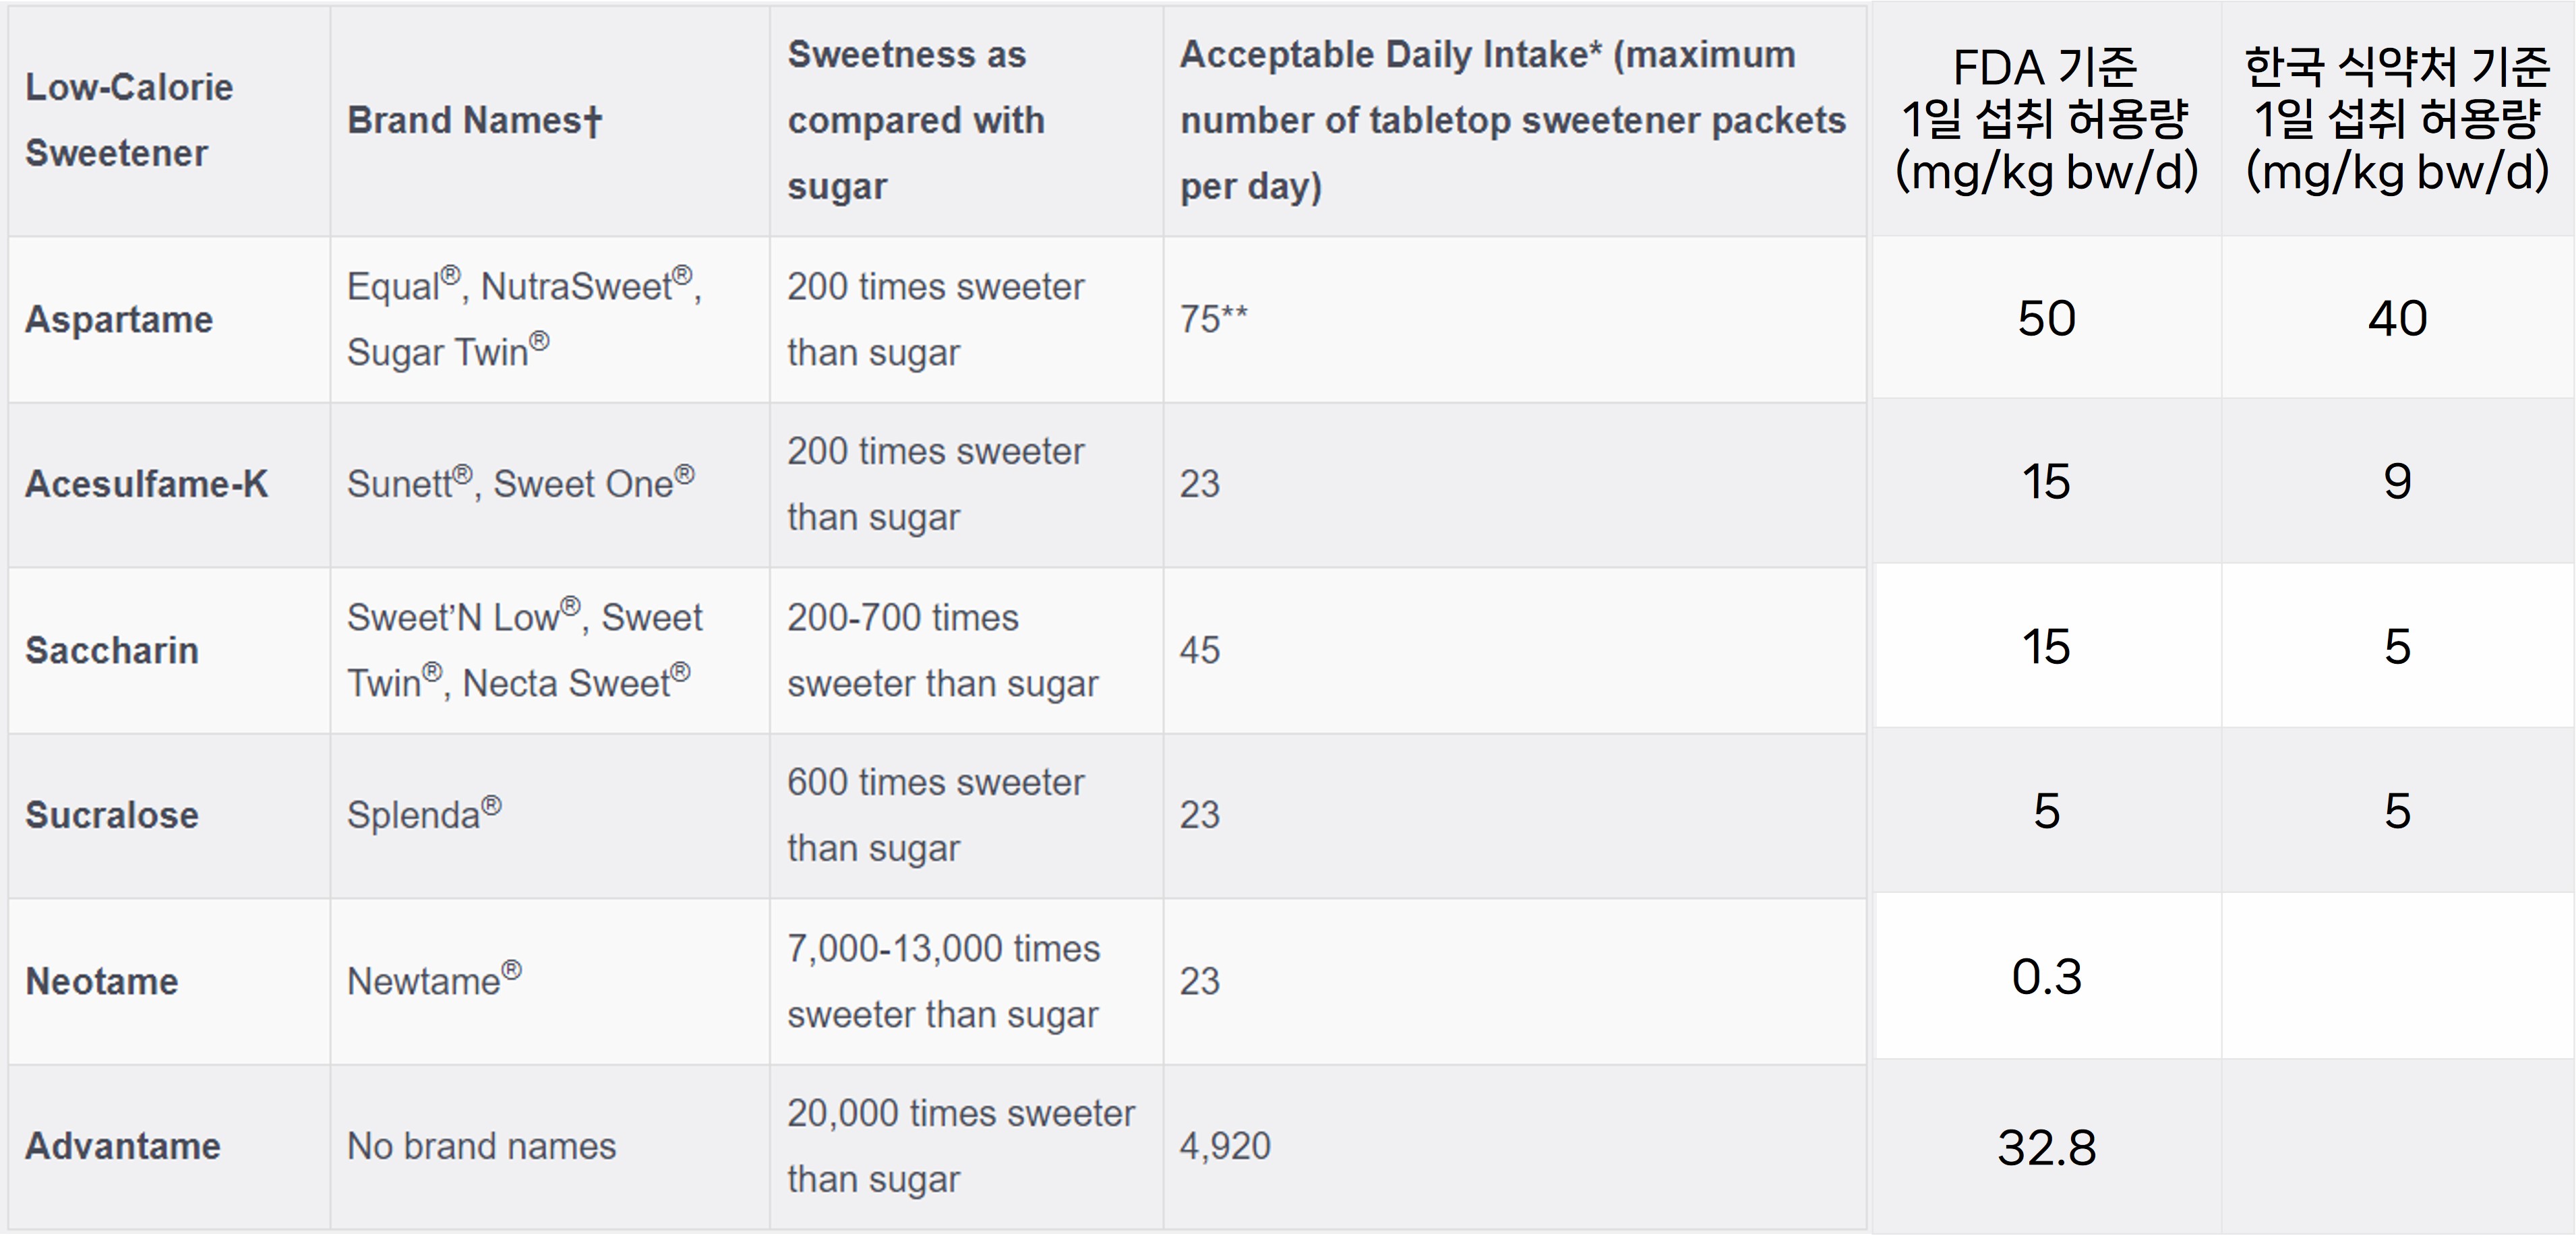The width and height of the screenshot is (2576, 1236).
Task: Click the FDA 기준 column header
Action: coord(2046,120)
